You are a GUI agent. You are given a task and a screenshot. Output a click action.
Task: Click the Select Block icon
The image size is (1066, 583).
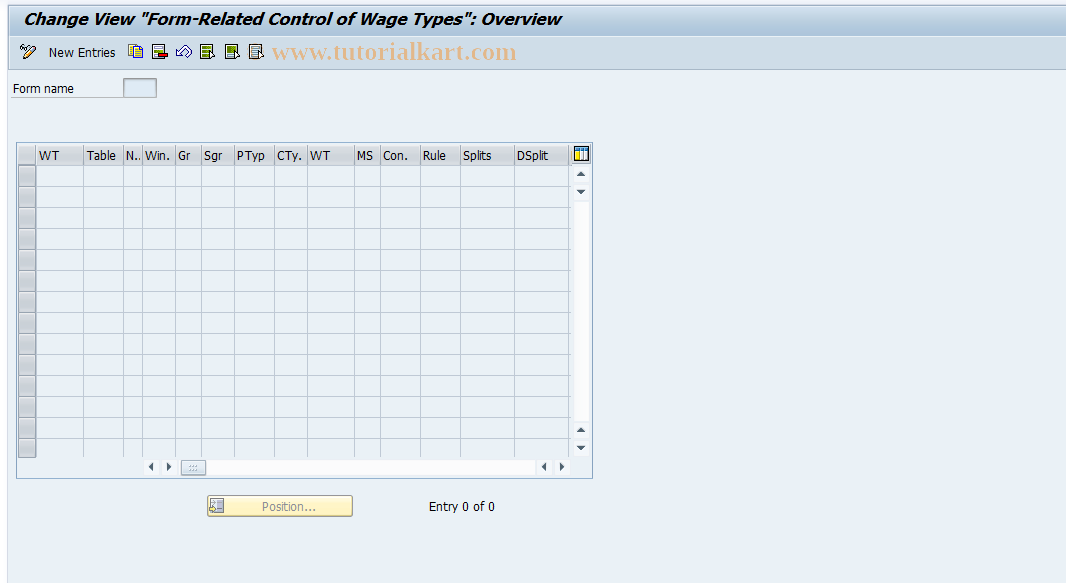click(x=232, y=52)
